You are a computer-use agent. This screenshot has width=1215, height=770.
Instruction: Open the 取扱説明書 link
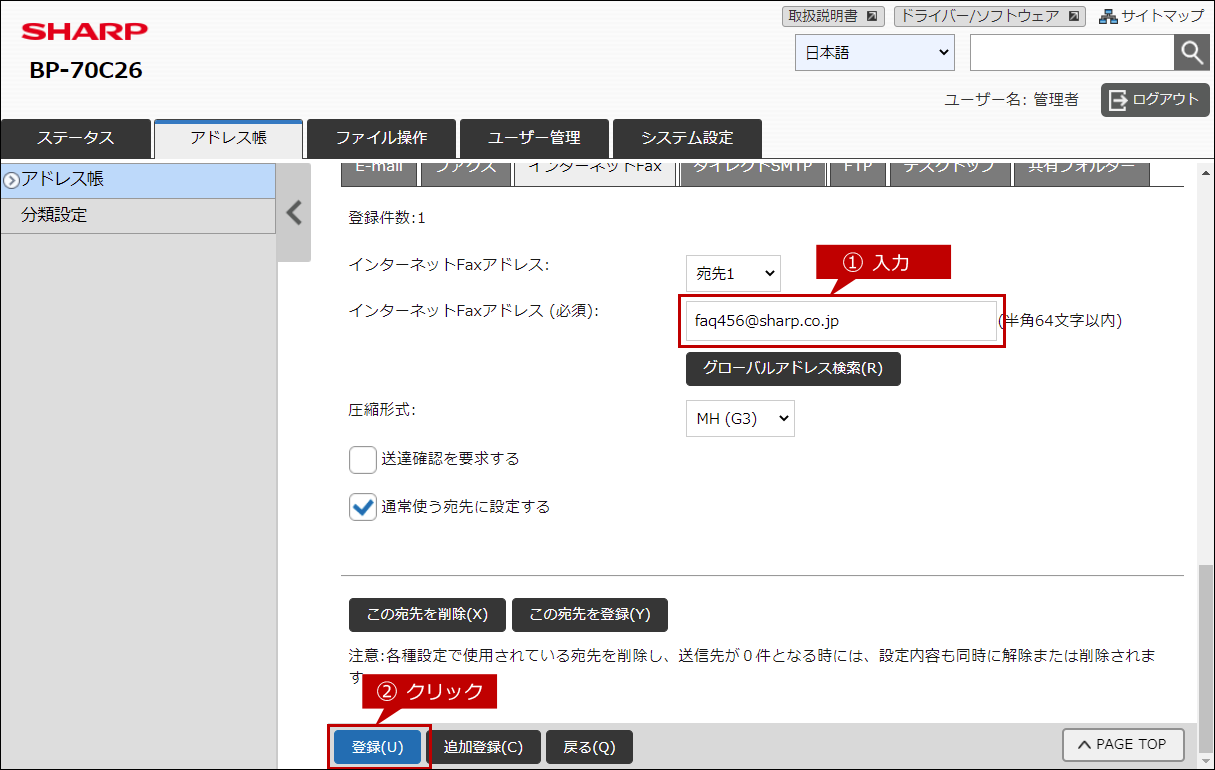click(833, 16)
